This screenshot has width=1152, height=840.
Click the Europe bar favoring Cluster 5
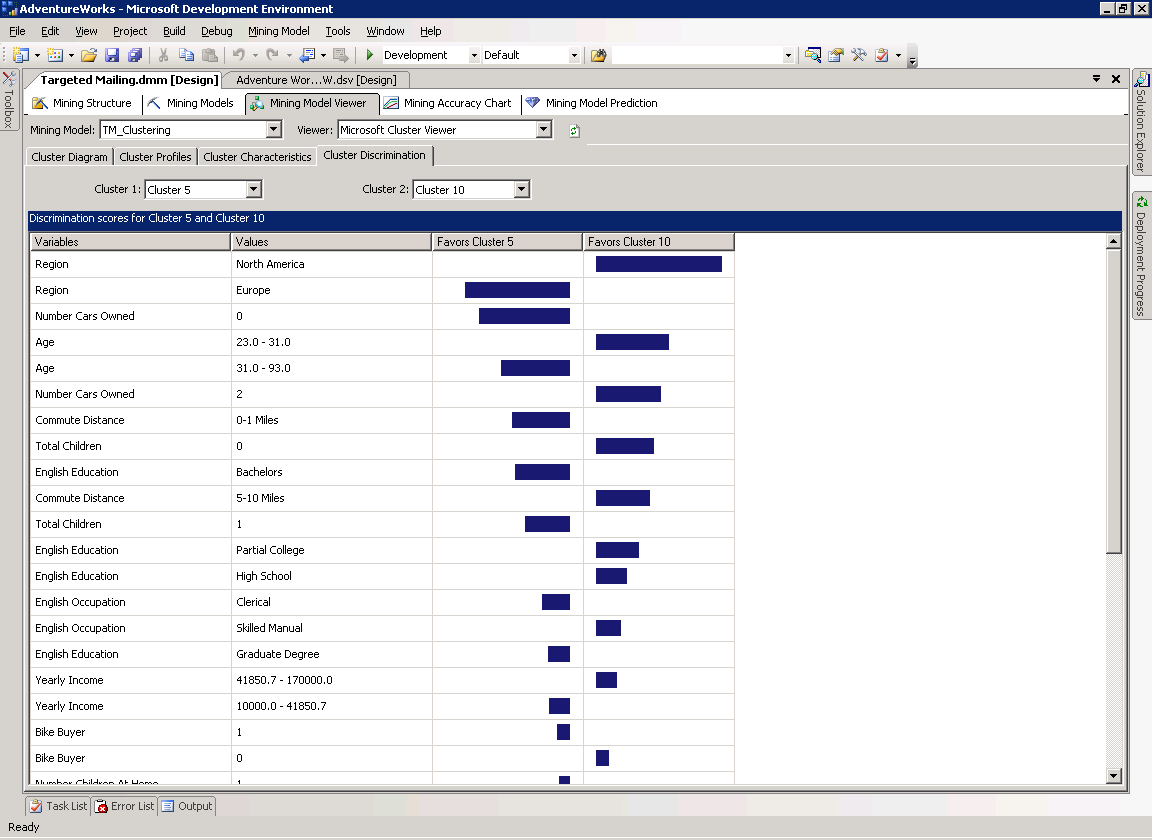tap(517, 290)
